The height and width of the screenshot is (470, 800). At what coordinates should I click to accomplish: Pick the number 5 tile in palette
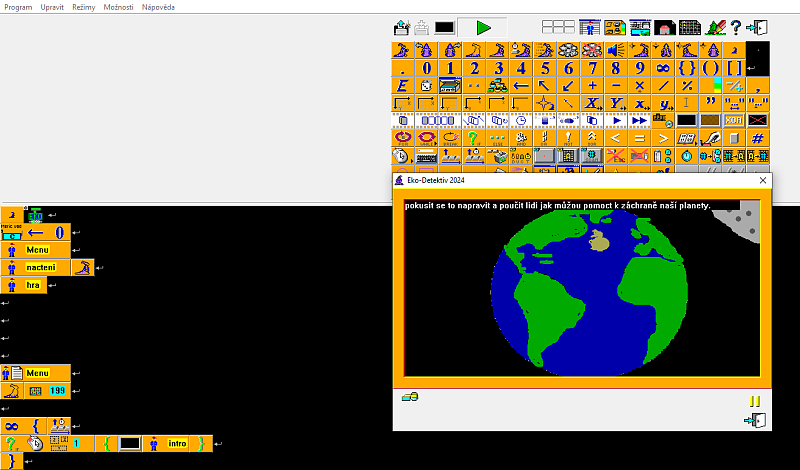coord(545,68)
